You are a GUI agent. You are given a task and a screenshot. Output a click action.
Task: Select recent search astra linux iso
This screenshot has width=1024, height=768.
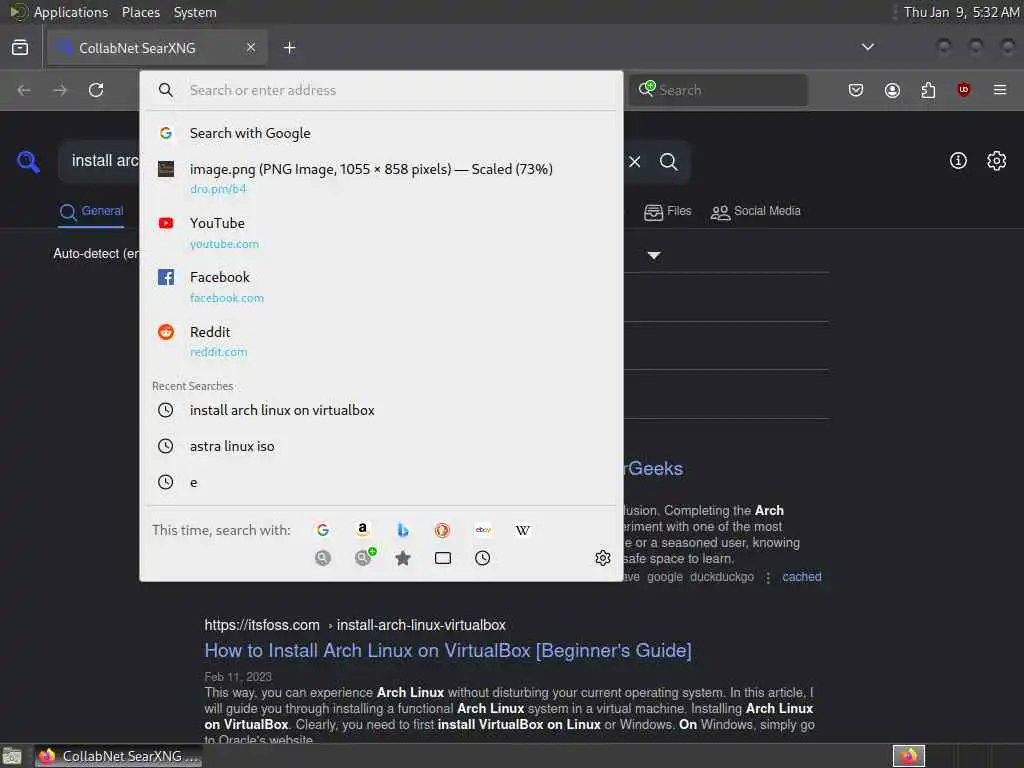(x=381, y=446)
